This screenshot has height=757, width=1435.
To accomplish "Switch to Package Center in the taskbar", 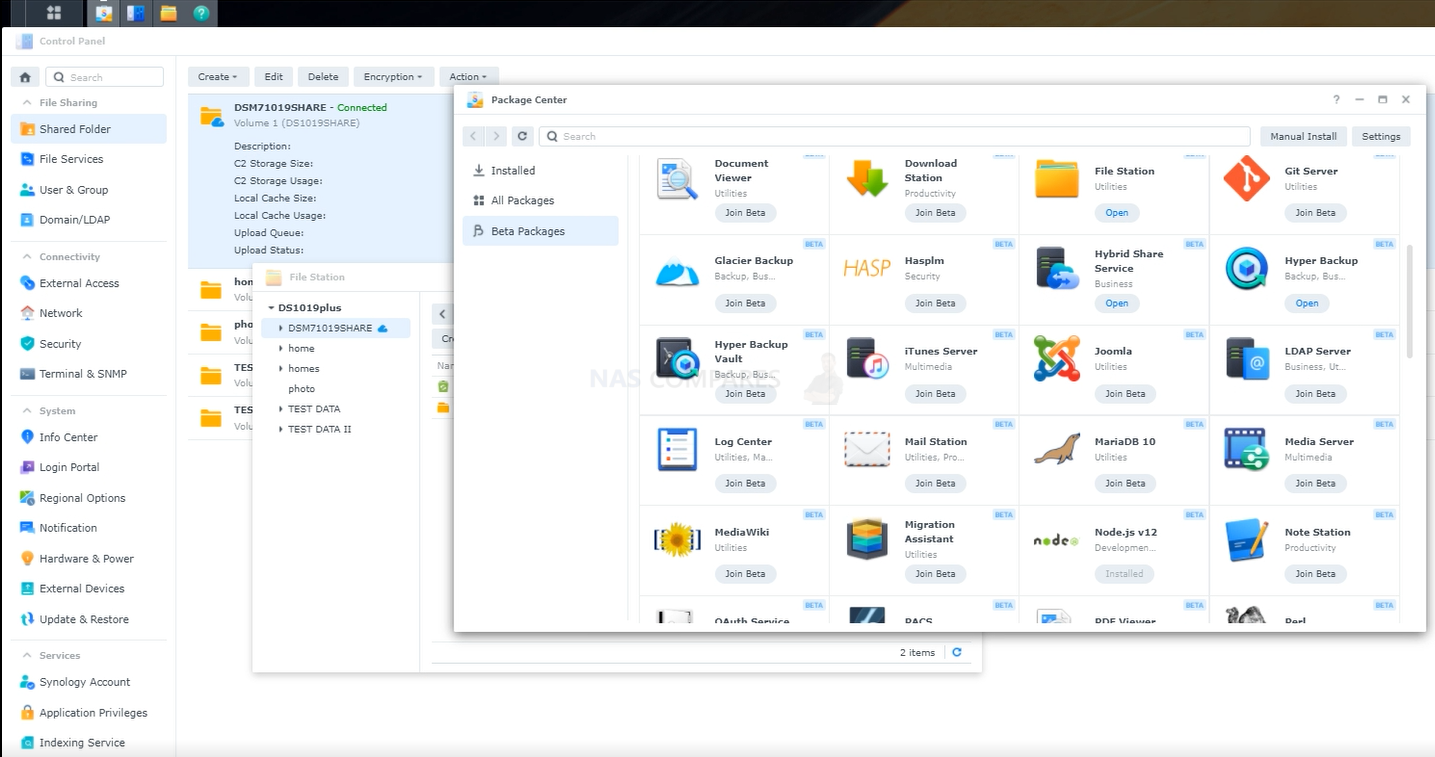I will (103, 13).
